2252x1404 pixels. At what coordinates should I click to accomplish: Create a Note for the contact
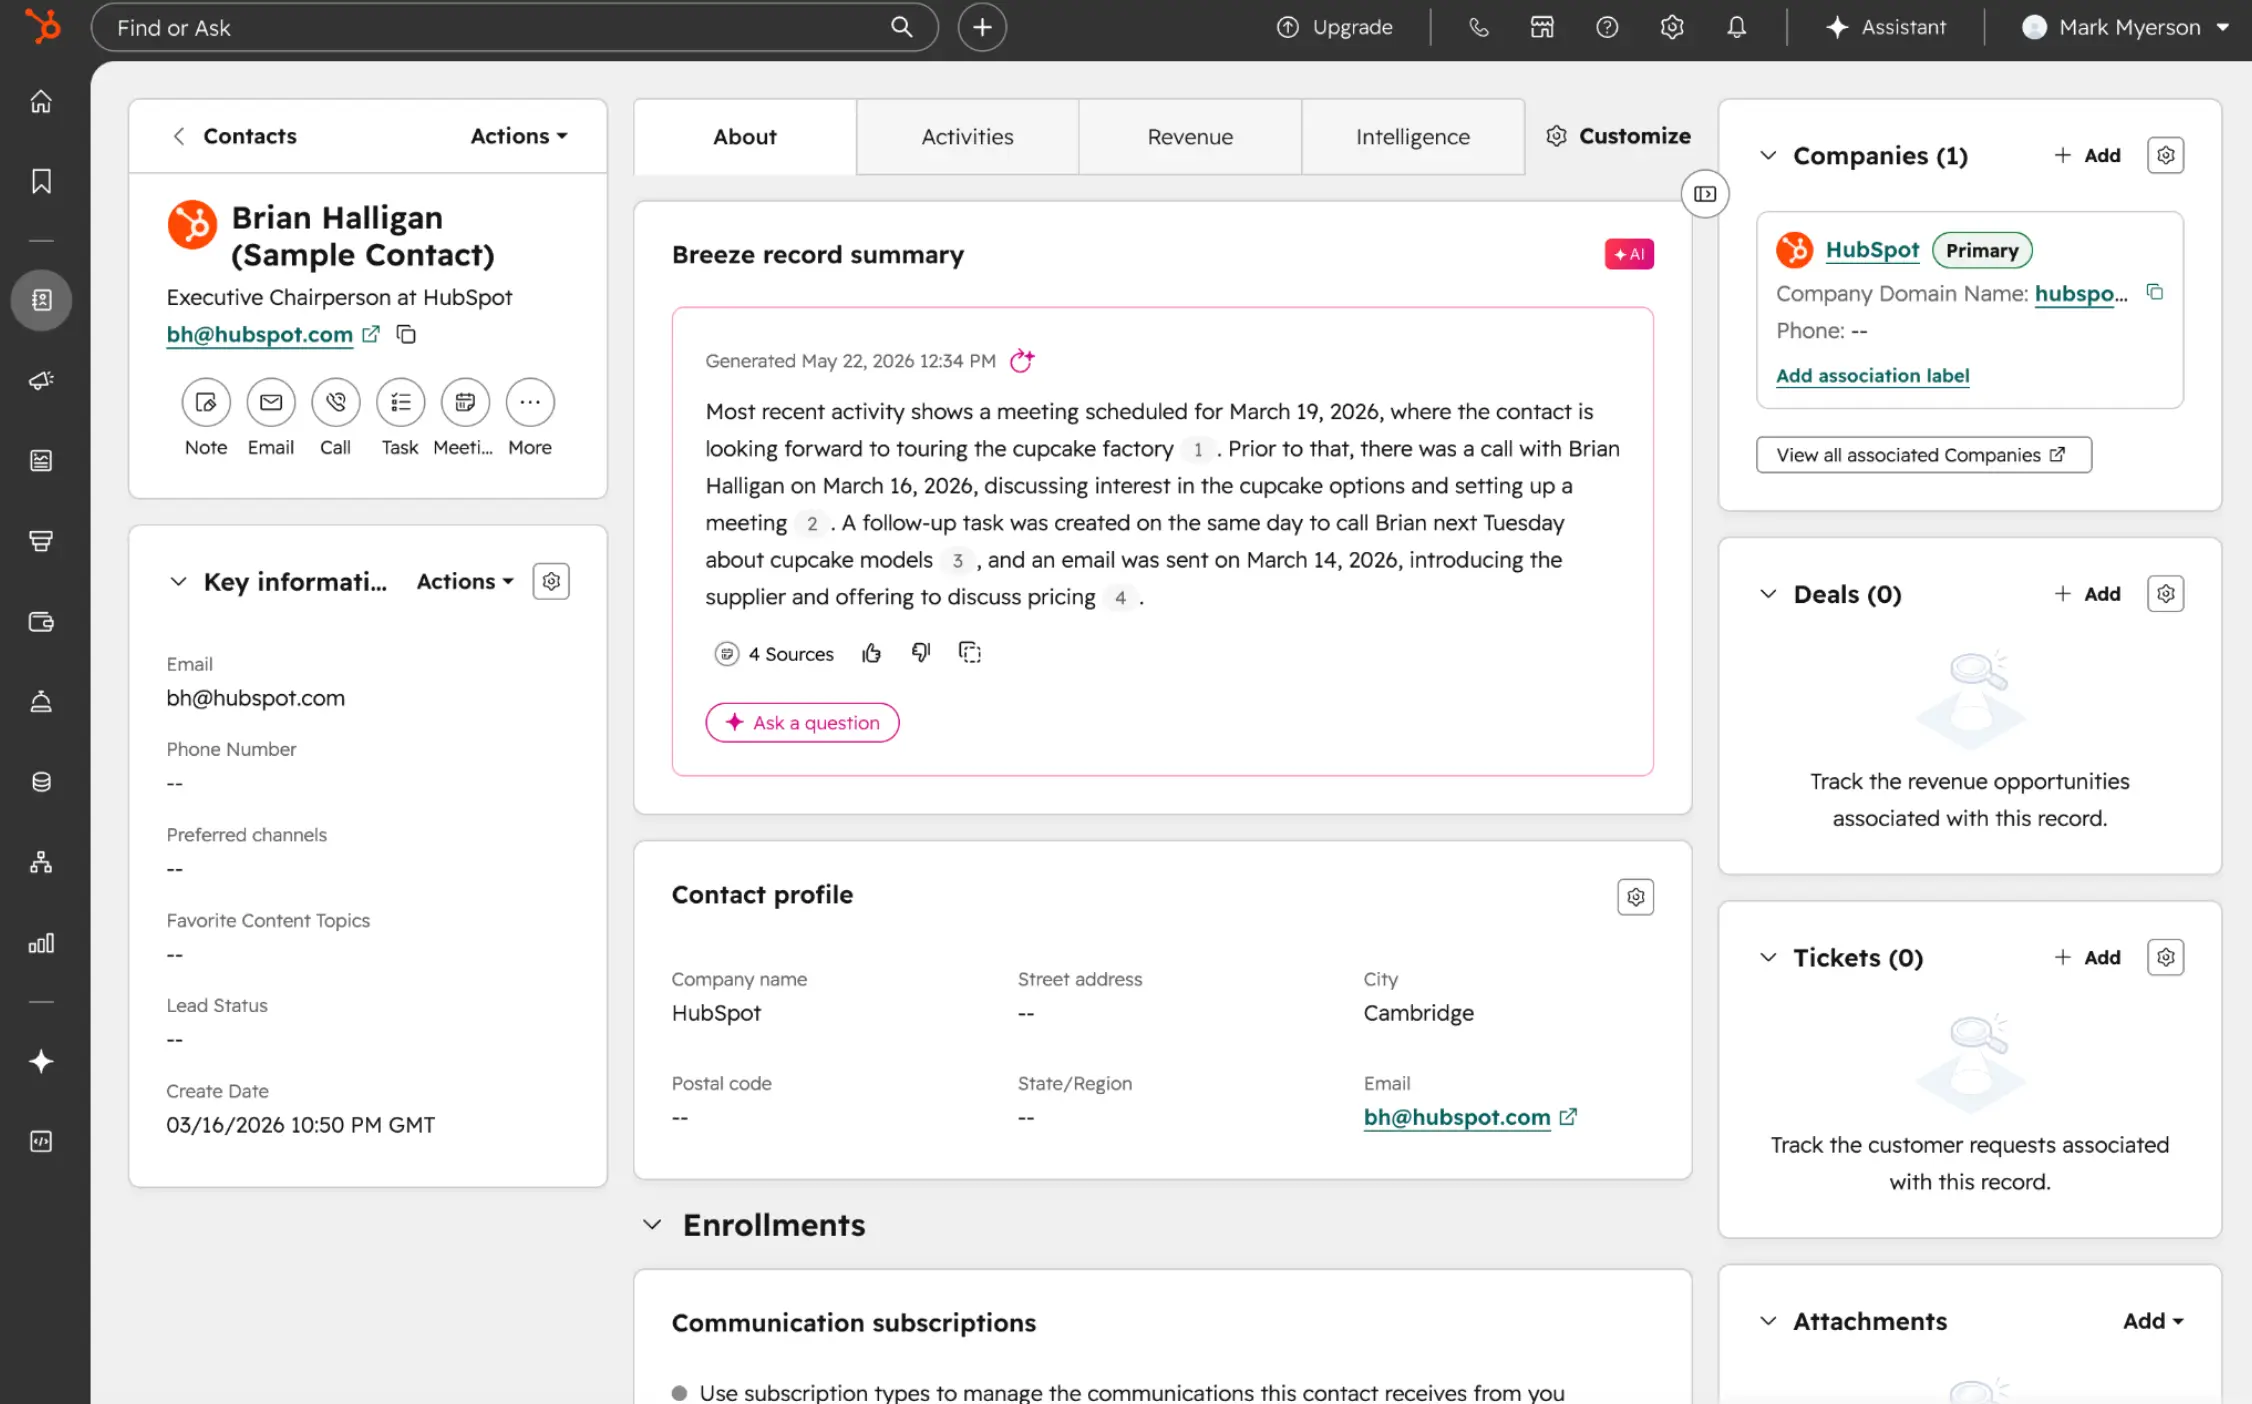click(x=206, y=402)
